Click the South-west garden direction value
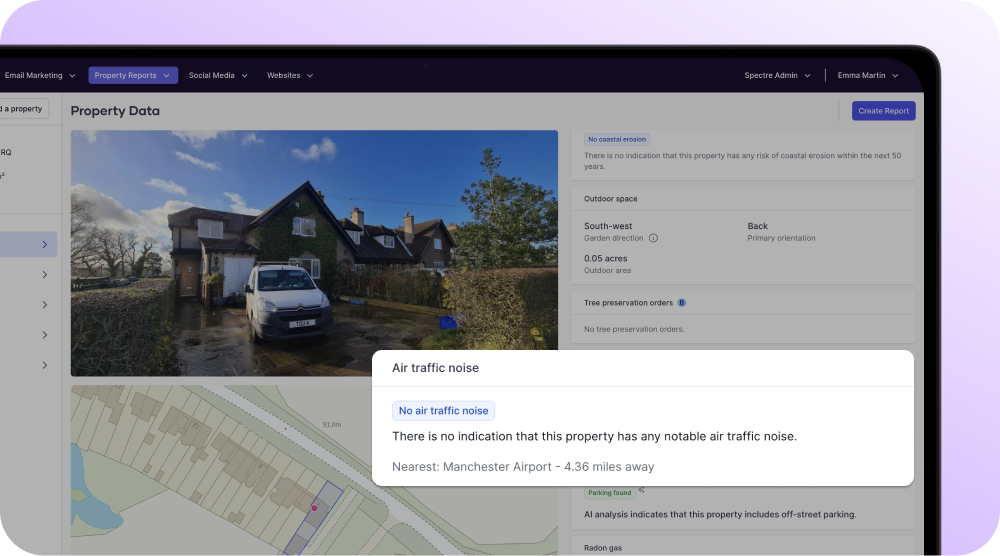Screen dimensions: 1000x556 click(608, 226)
